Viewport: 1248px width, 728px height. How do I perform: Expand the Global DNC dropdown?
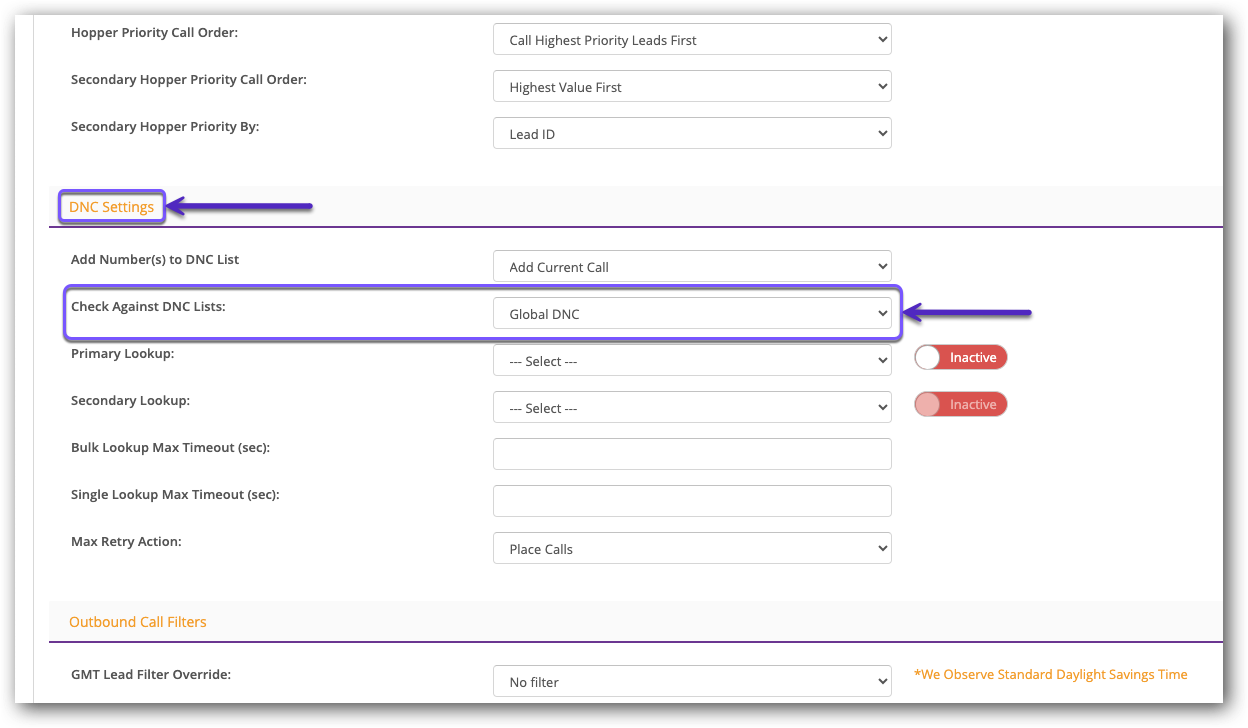691,314
